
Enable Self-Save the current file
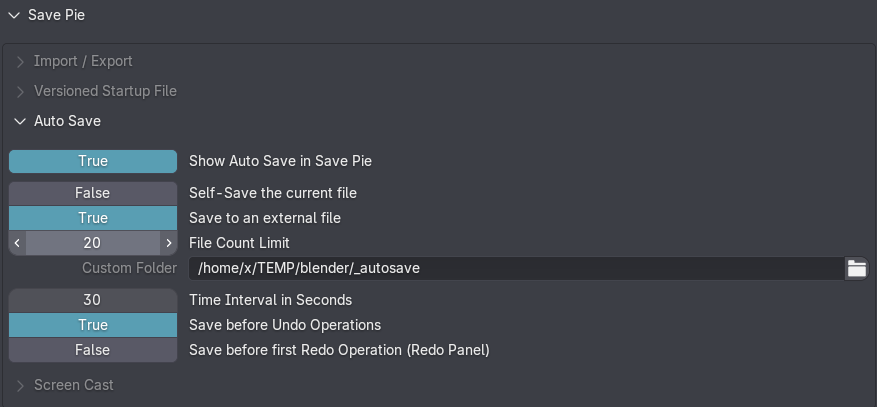tap(93, 193)
